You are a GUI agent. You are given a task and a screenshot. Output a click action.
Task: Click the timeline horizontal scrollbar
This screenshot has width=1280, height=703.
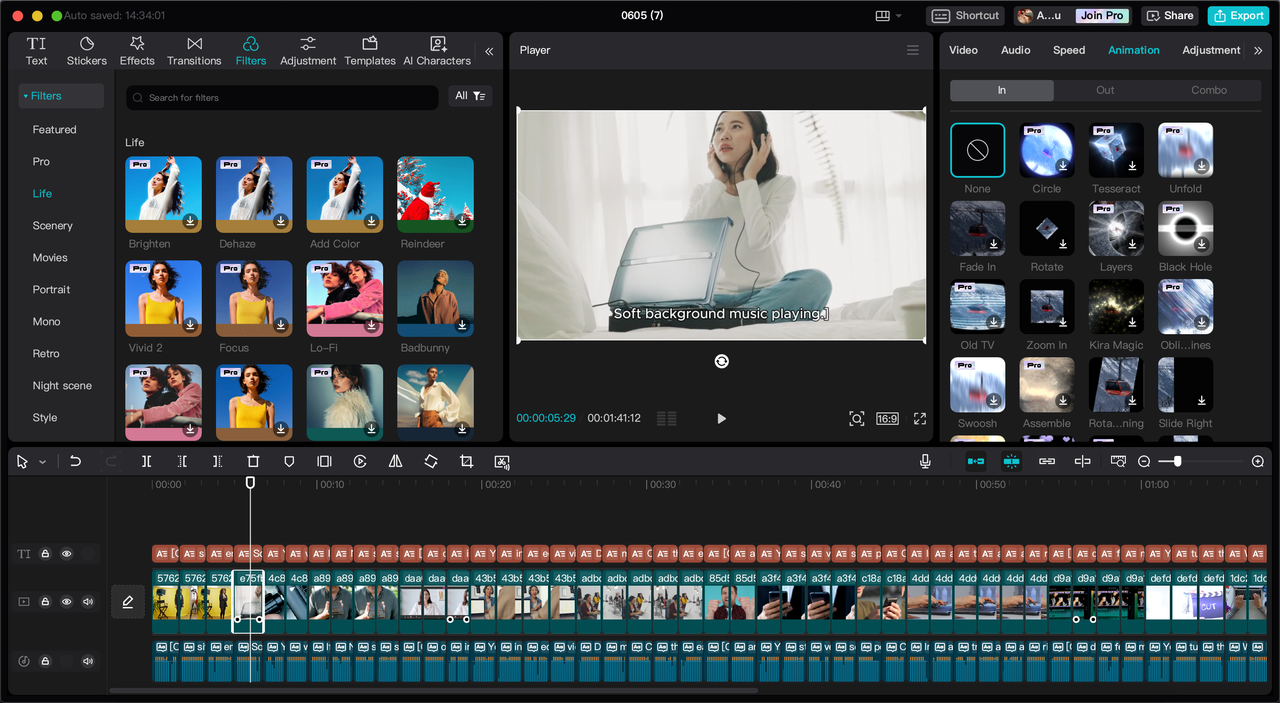coord(433,690)
